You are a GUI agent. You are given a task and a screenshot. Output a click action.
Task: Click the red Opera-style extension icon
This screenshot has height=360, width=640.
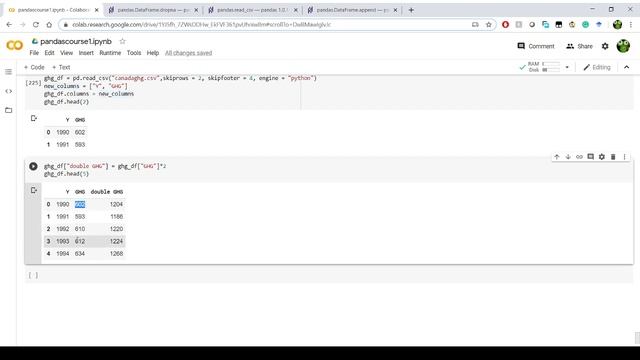(505, 24)
